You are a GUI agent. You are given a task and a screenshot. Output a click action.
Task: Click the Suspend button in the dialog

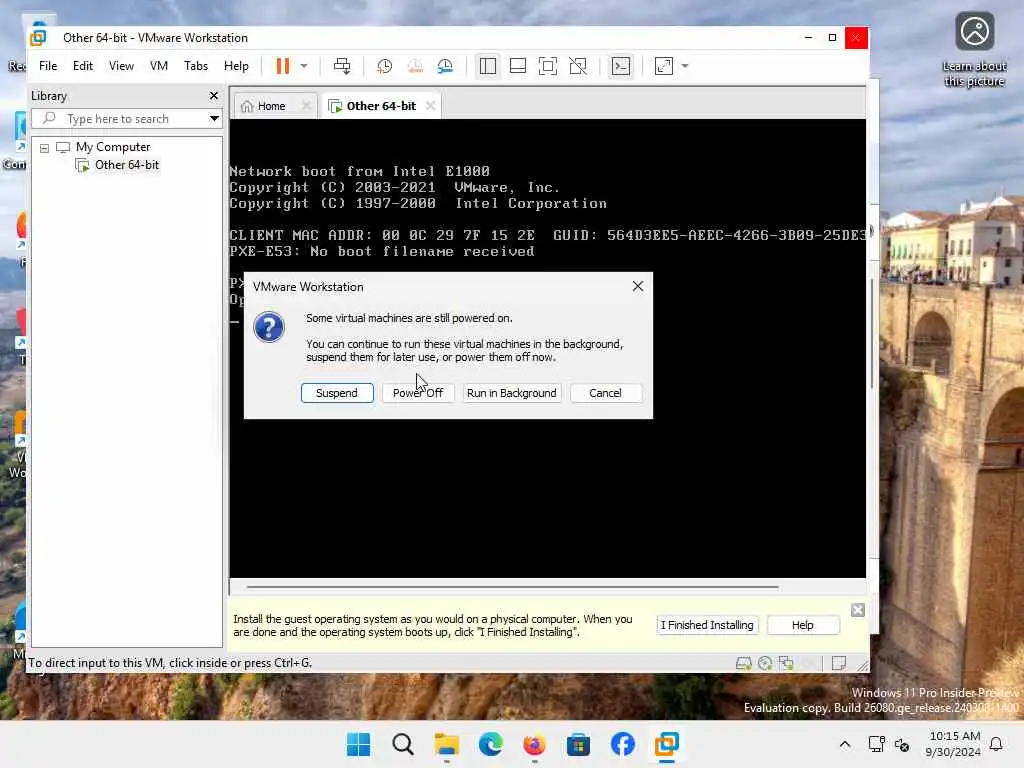click(x=337, y=392)
